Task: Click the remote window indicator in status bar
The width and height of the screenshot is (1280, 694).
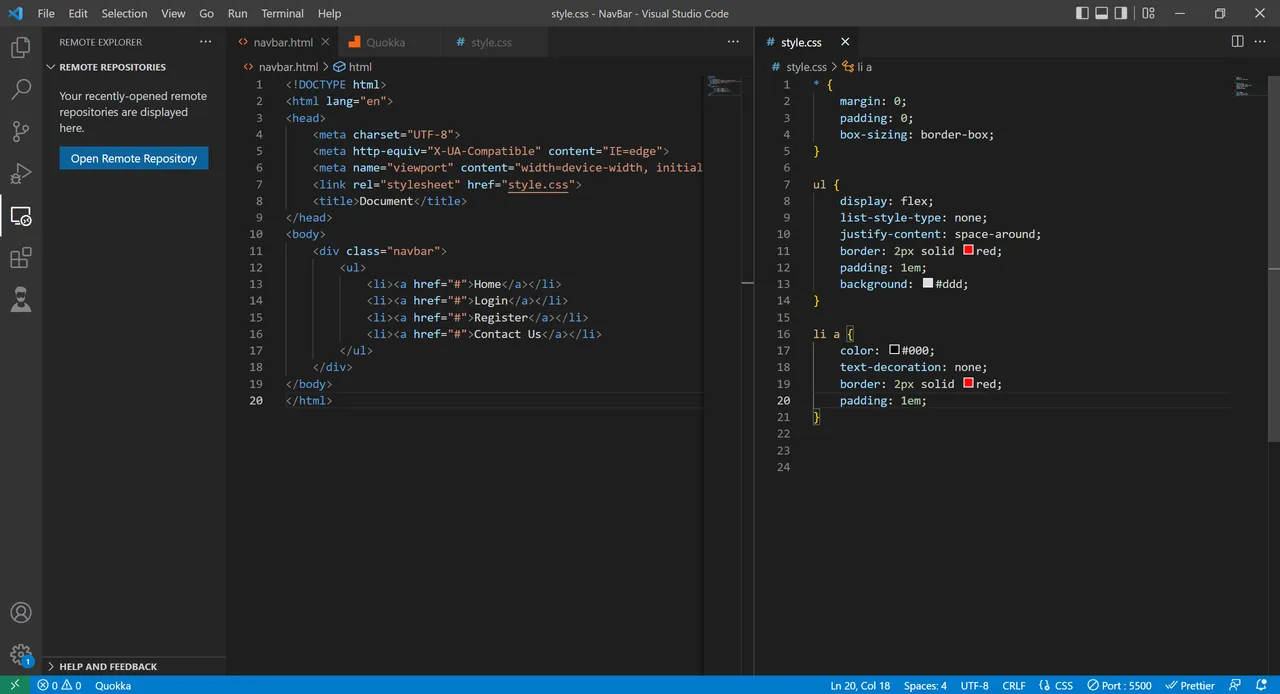Action: pos(14,685)
